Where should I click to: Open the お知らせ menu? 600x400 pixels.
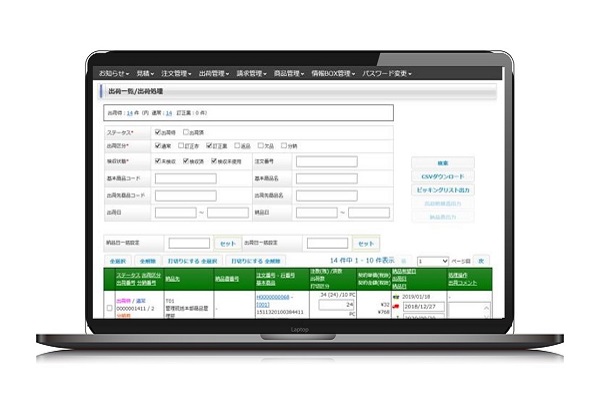coord(113,74)
